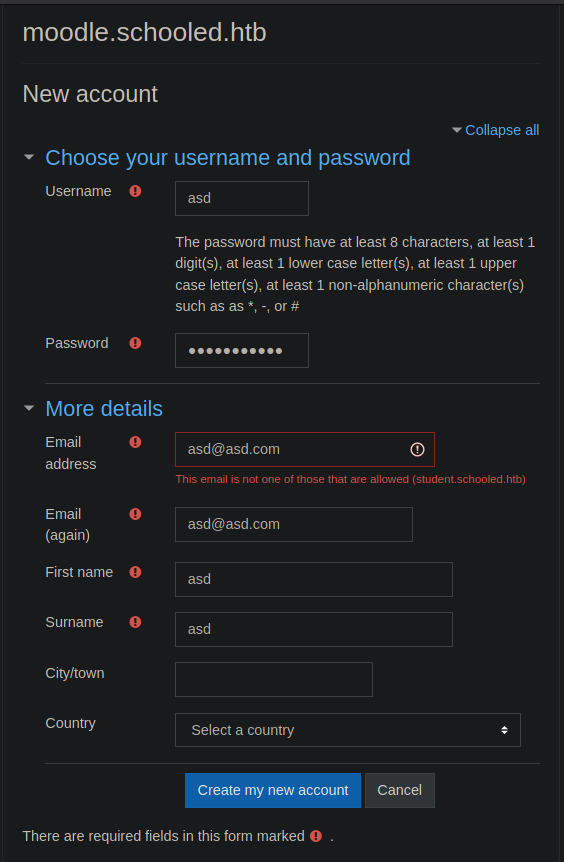Screen dimensions: 564x862
Task: Click Create my new account button
Action: click(273, 791)
